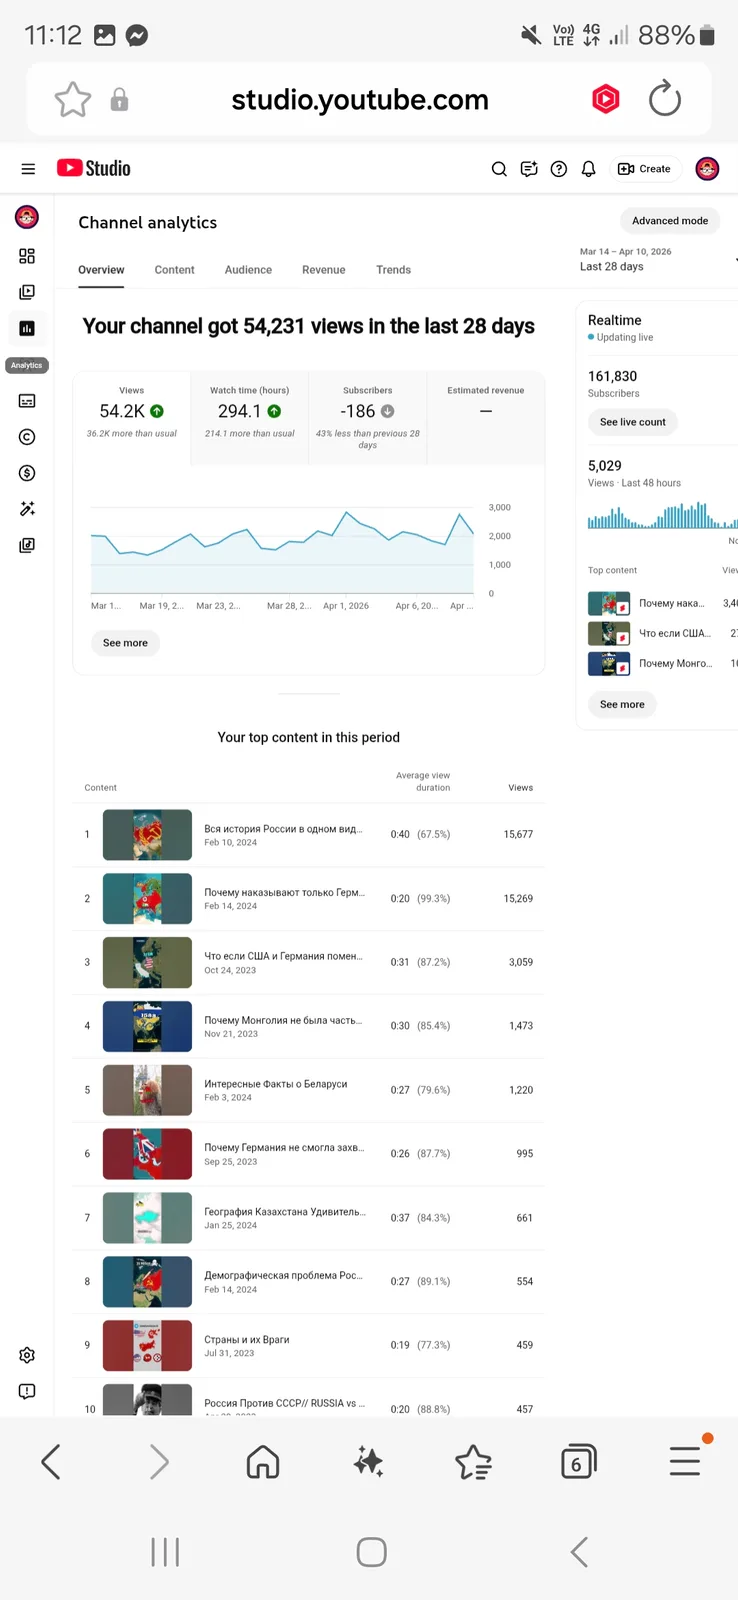This screenshot has height=1600, width=738.
Task: Click the realtime 48 hours bar chart
Action: 662,514
